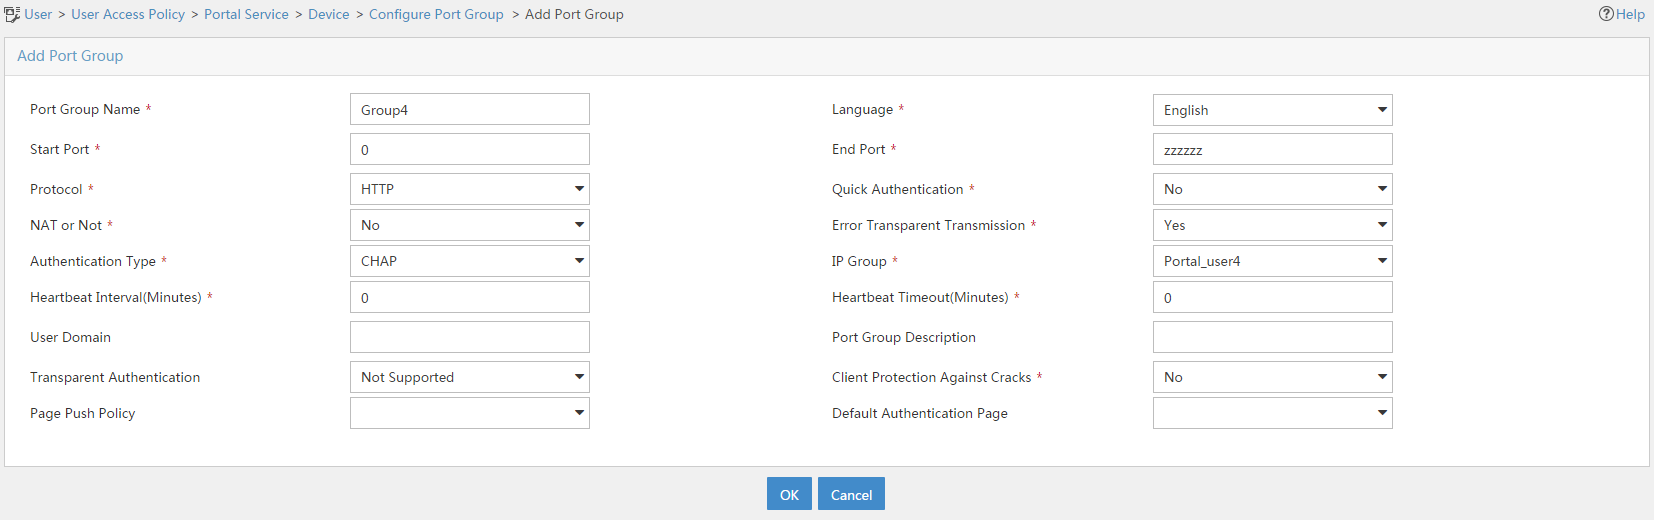Open the Page Push Policy dropdown
1654x520 pixels.
[470, 413]
